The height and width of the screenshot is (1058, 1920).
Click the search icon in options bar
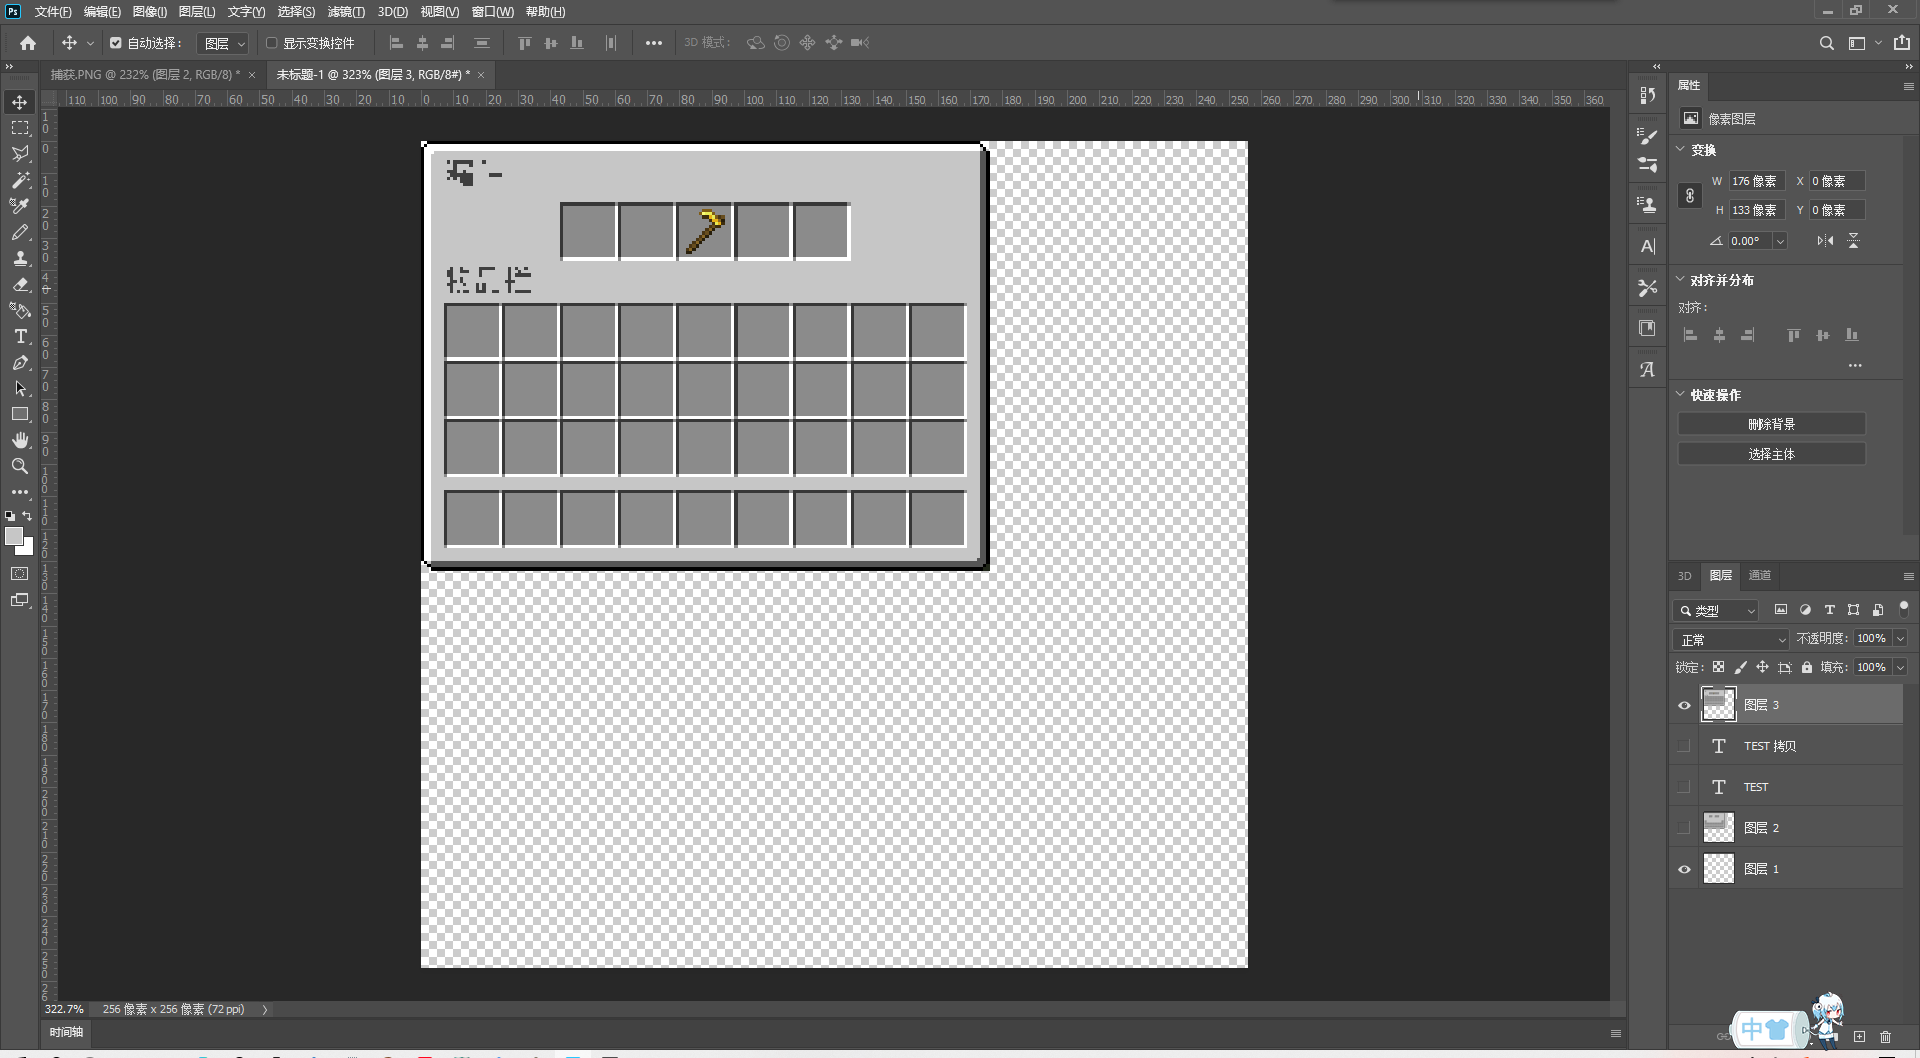click(1826, 43)
